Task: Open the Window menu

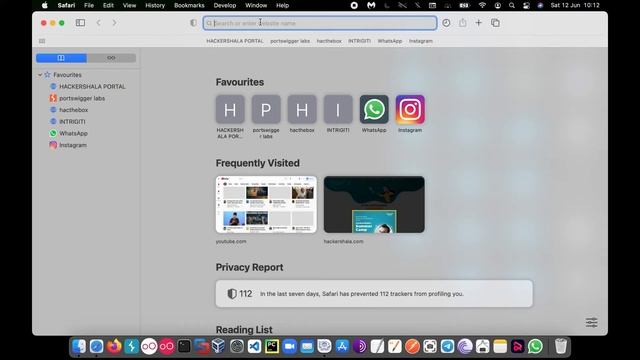Action: (x=256, y=5)
